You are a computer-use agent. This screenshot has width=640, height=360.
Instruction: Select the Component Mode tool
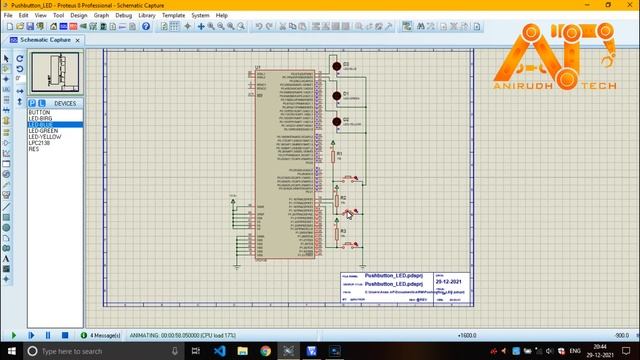pos(6,69)
